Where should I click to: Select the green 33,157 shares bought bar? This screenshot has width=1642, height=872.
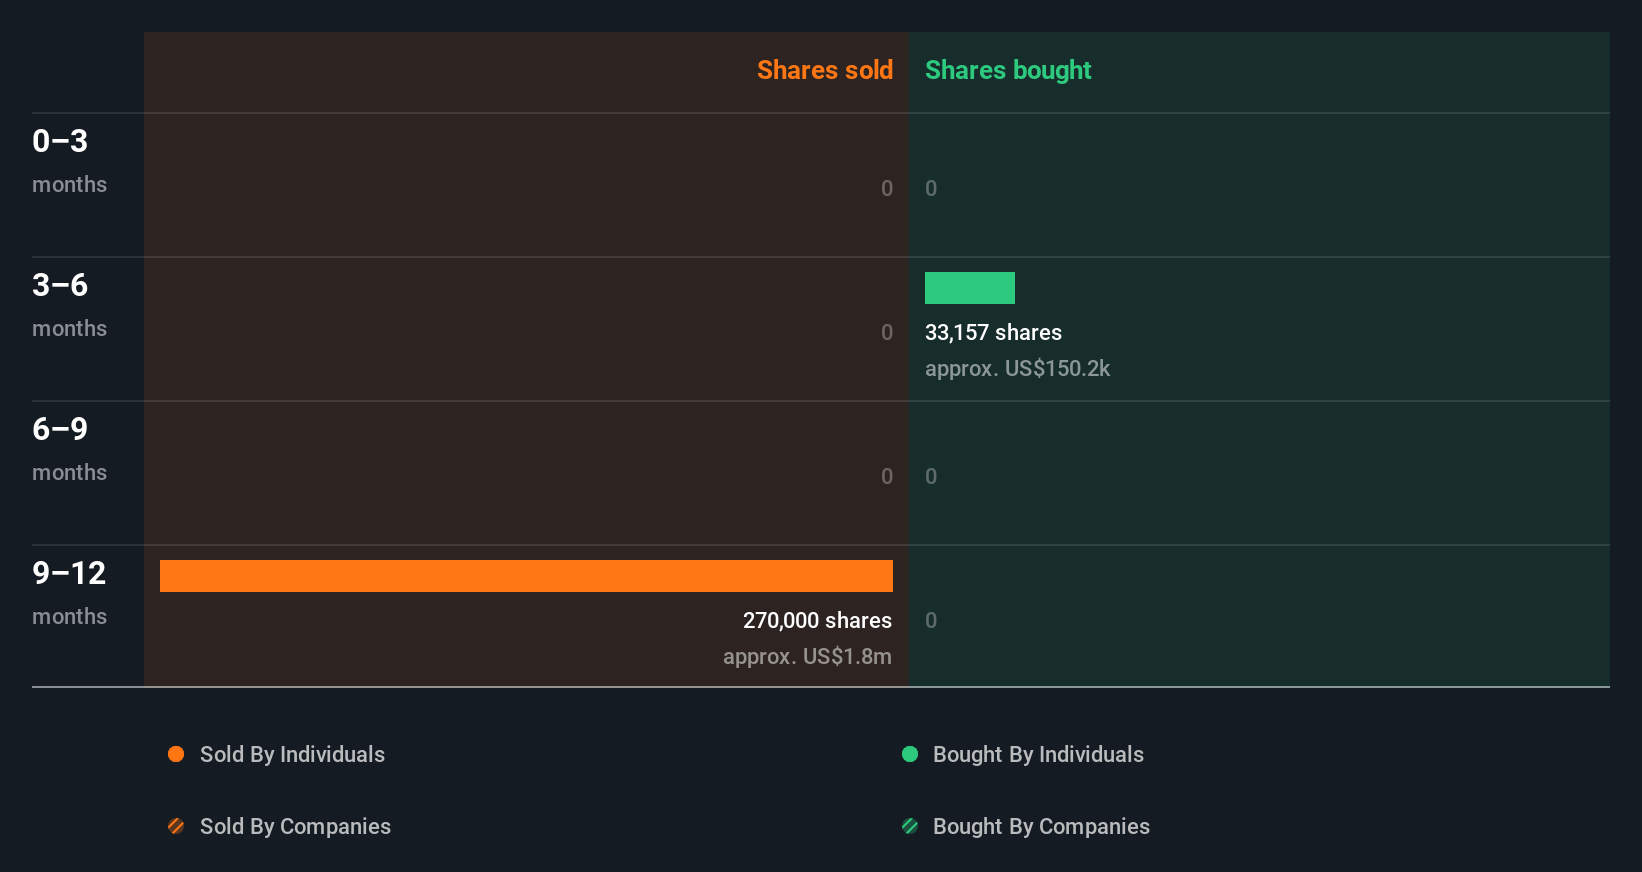click(970, 288)
